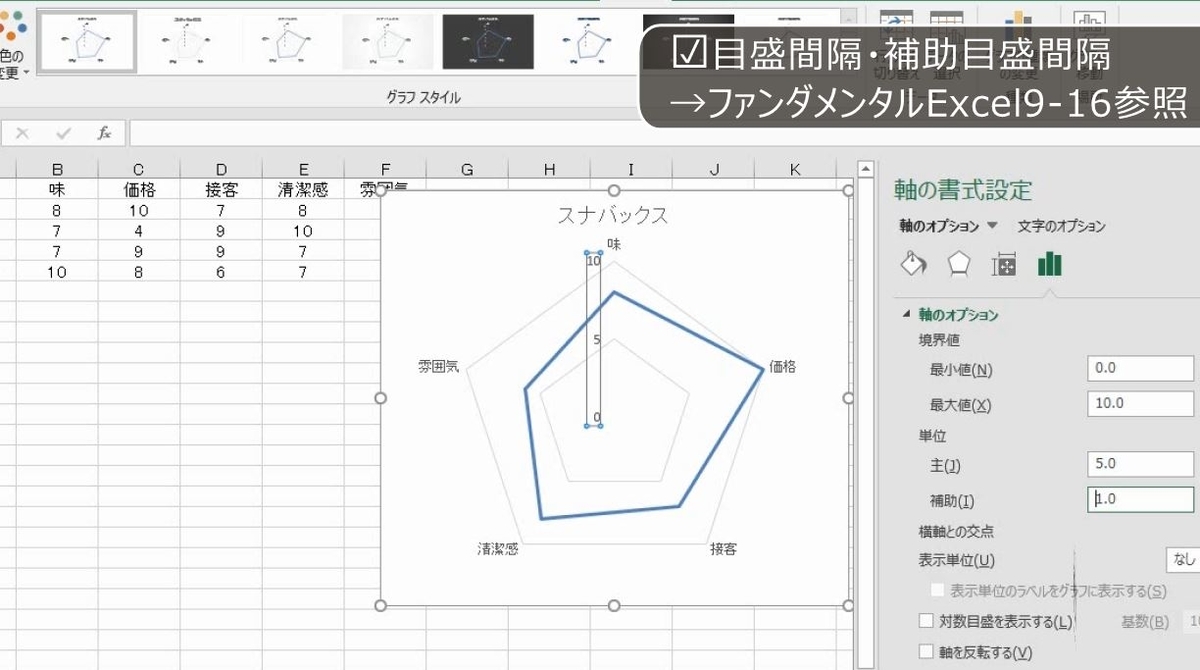Select the green bar-chart Axis Options icon
The width and height of the screenshot is (1200, 670).
(x=1049, y=264)
